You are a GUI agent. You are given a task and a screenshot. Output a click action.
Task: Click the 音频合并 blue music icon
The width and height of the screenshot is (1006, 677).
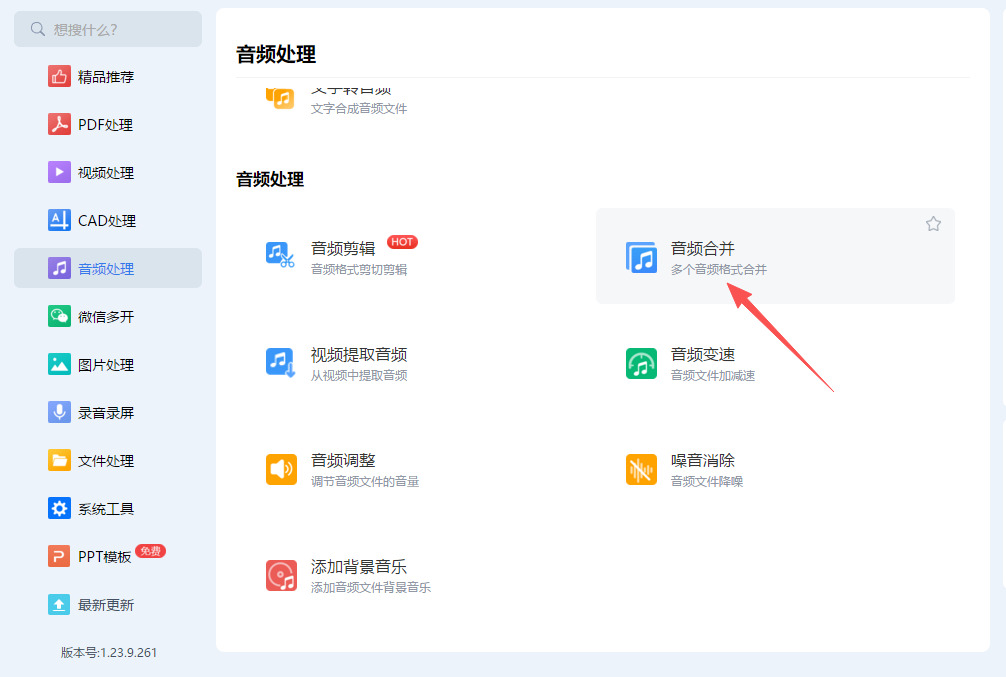pos(641,257)
